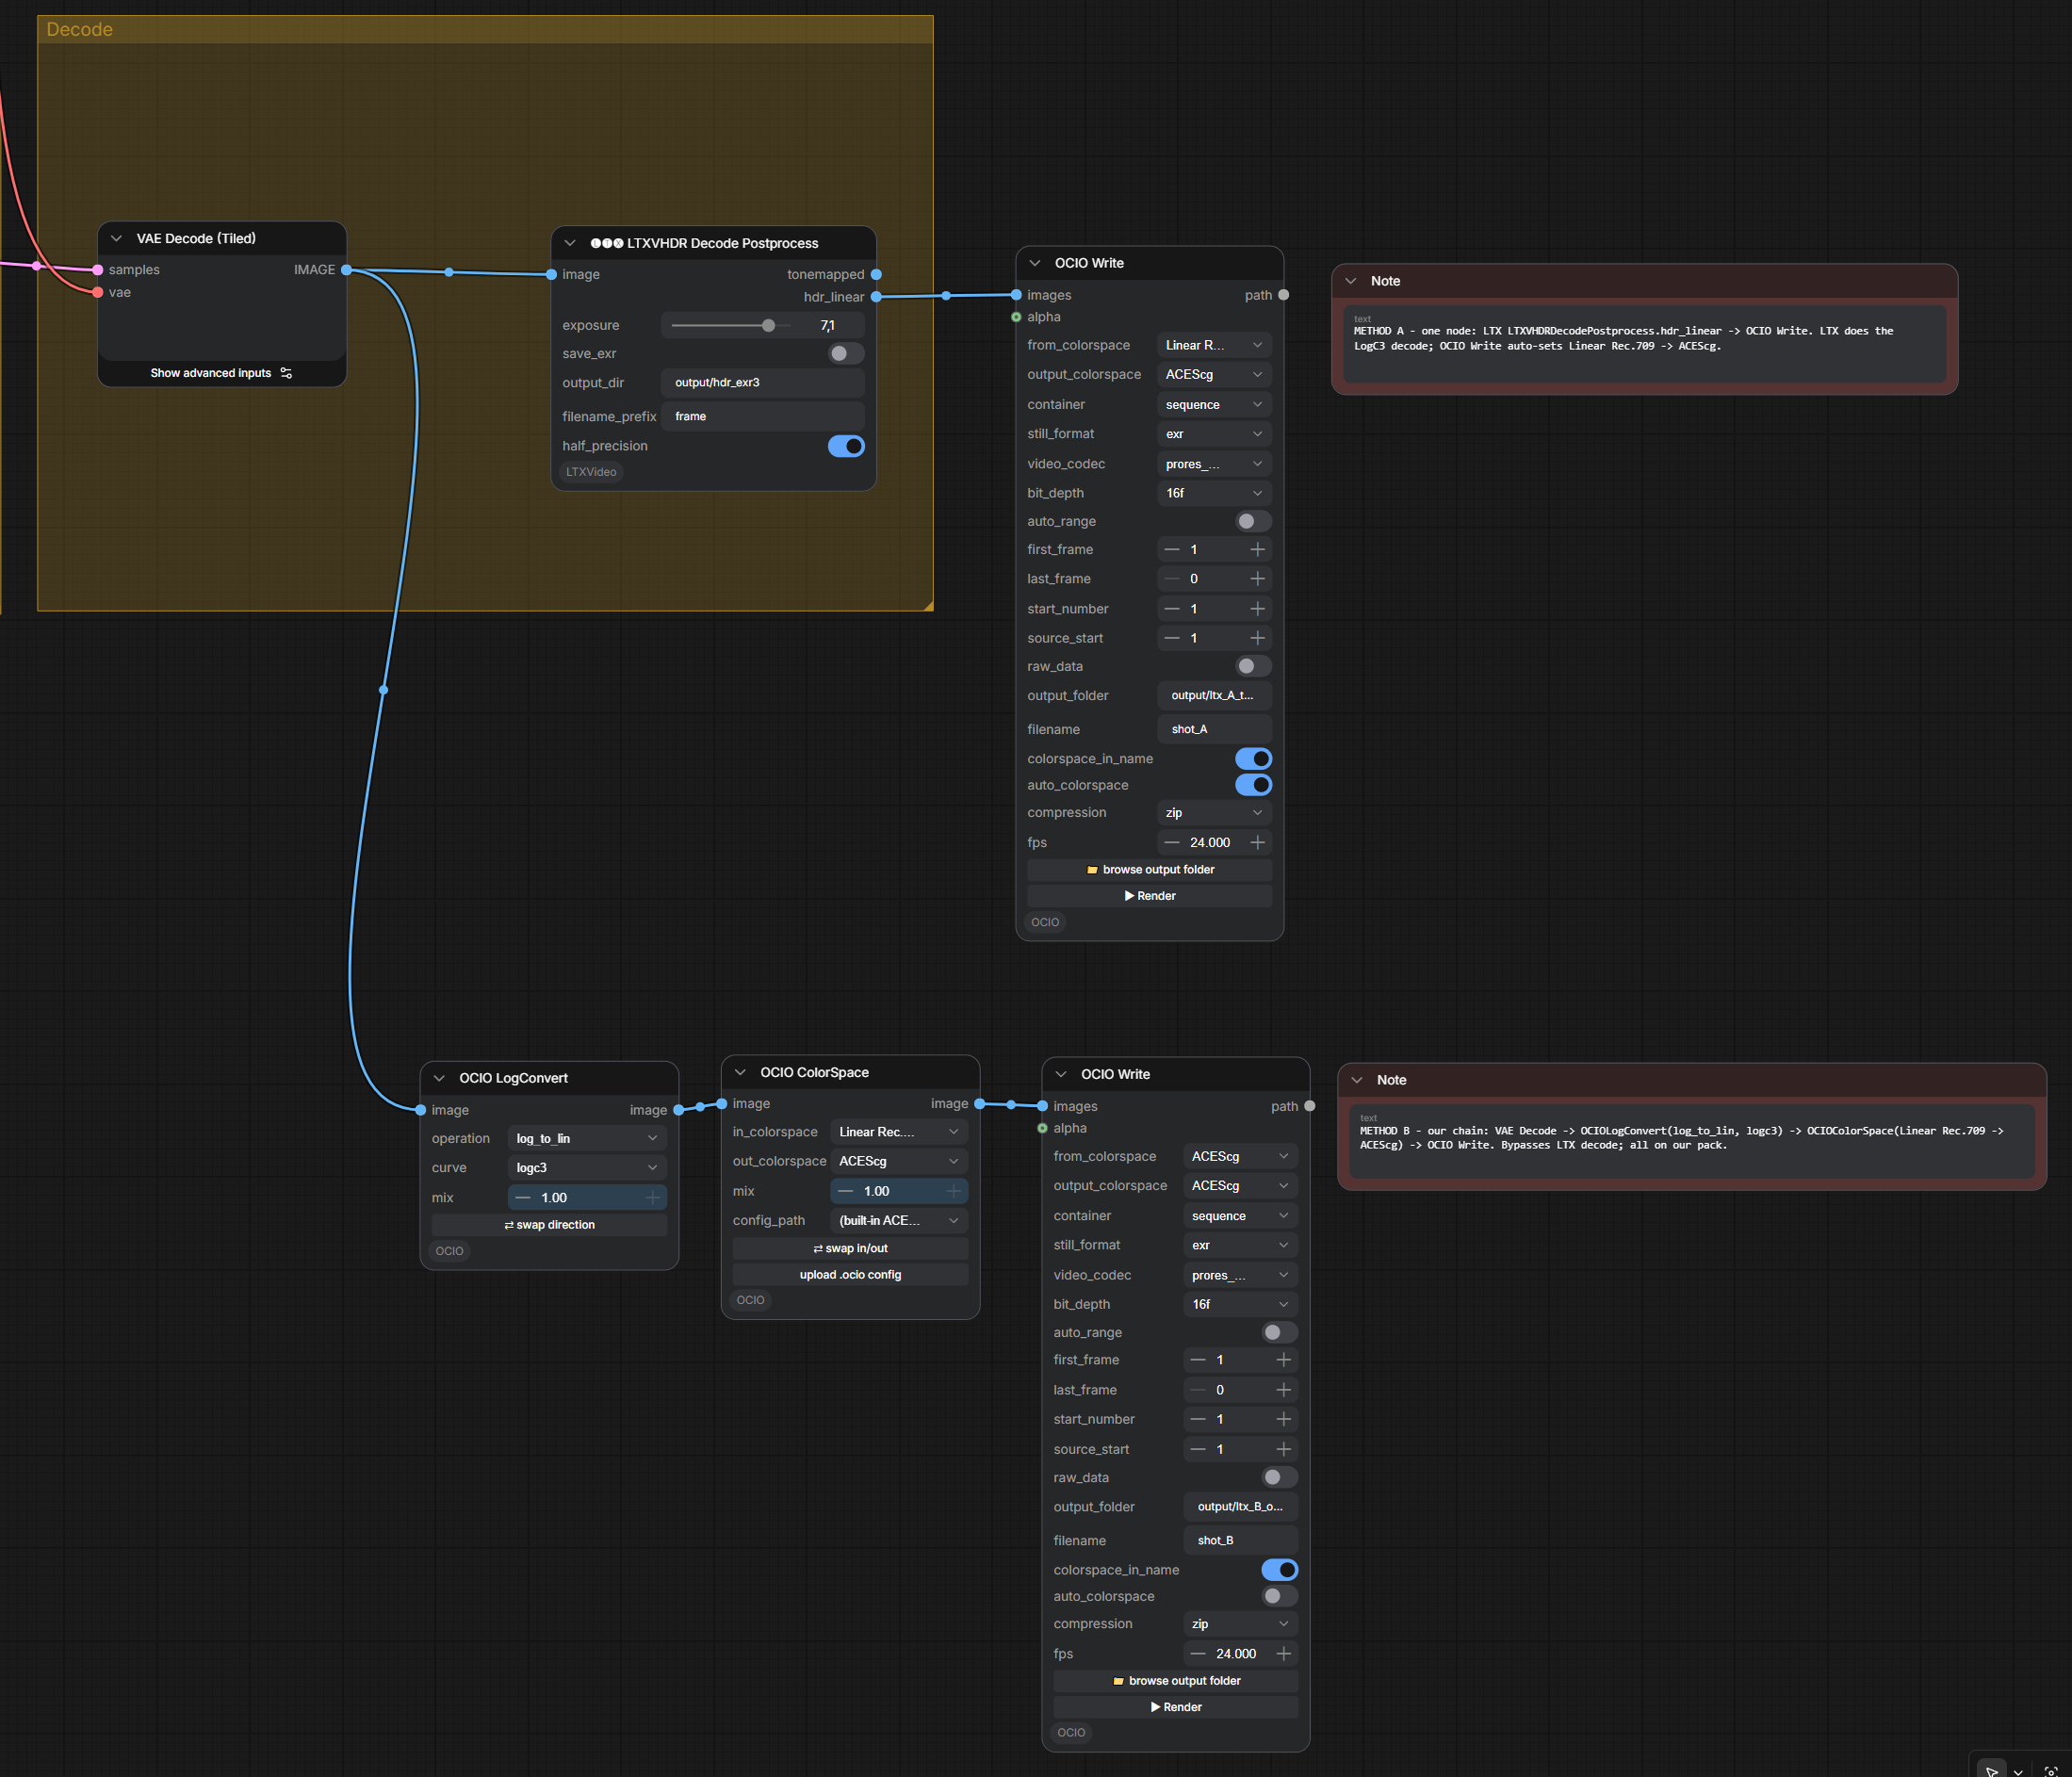
Task: Click the hdr_linear output port
Action: 876,297
